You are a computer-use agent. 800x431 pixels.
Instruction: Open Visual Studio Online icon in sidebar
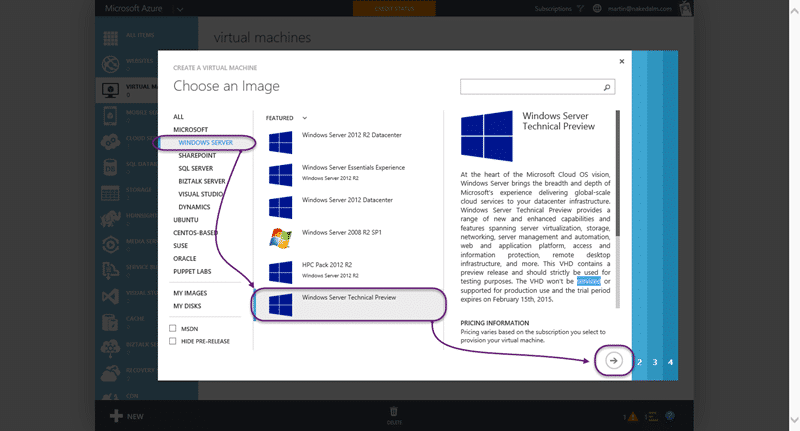[110, 296]
